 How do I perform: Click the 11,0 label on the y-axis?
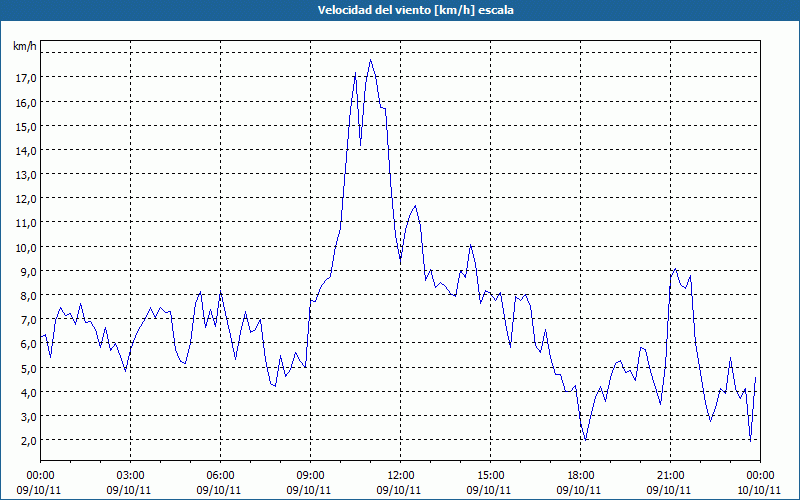pyautogui.click(x=26, y=223)
